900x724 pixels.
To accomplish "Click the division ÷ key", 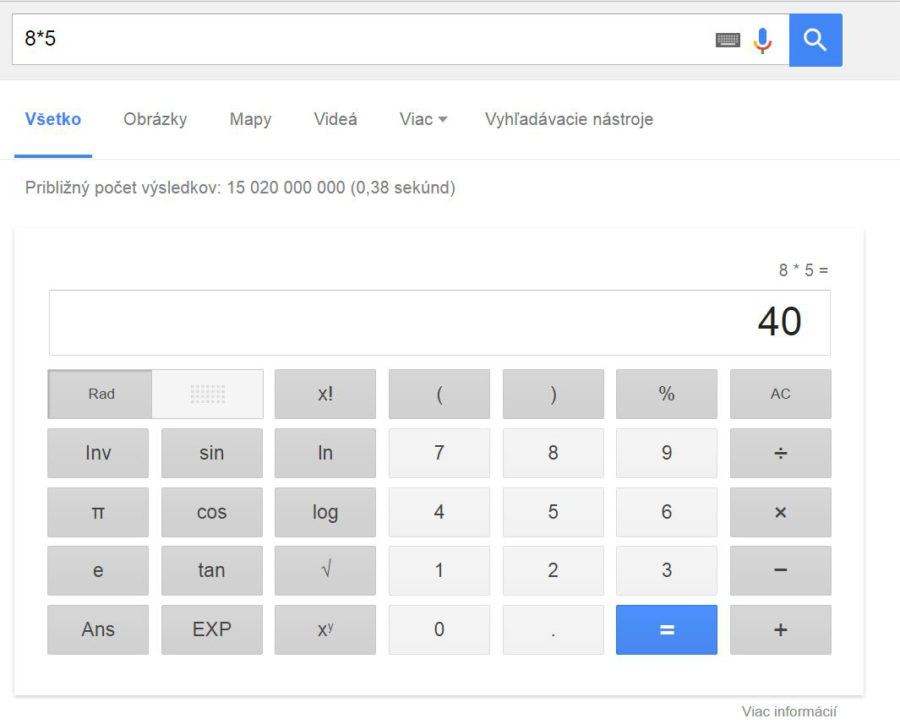I will (781, 453).
